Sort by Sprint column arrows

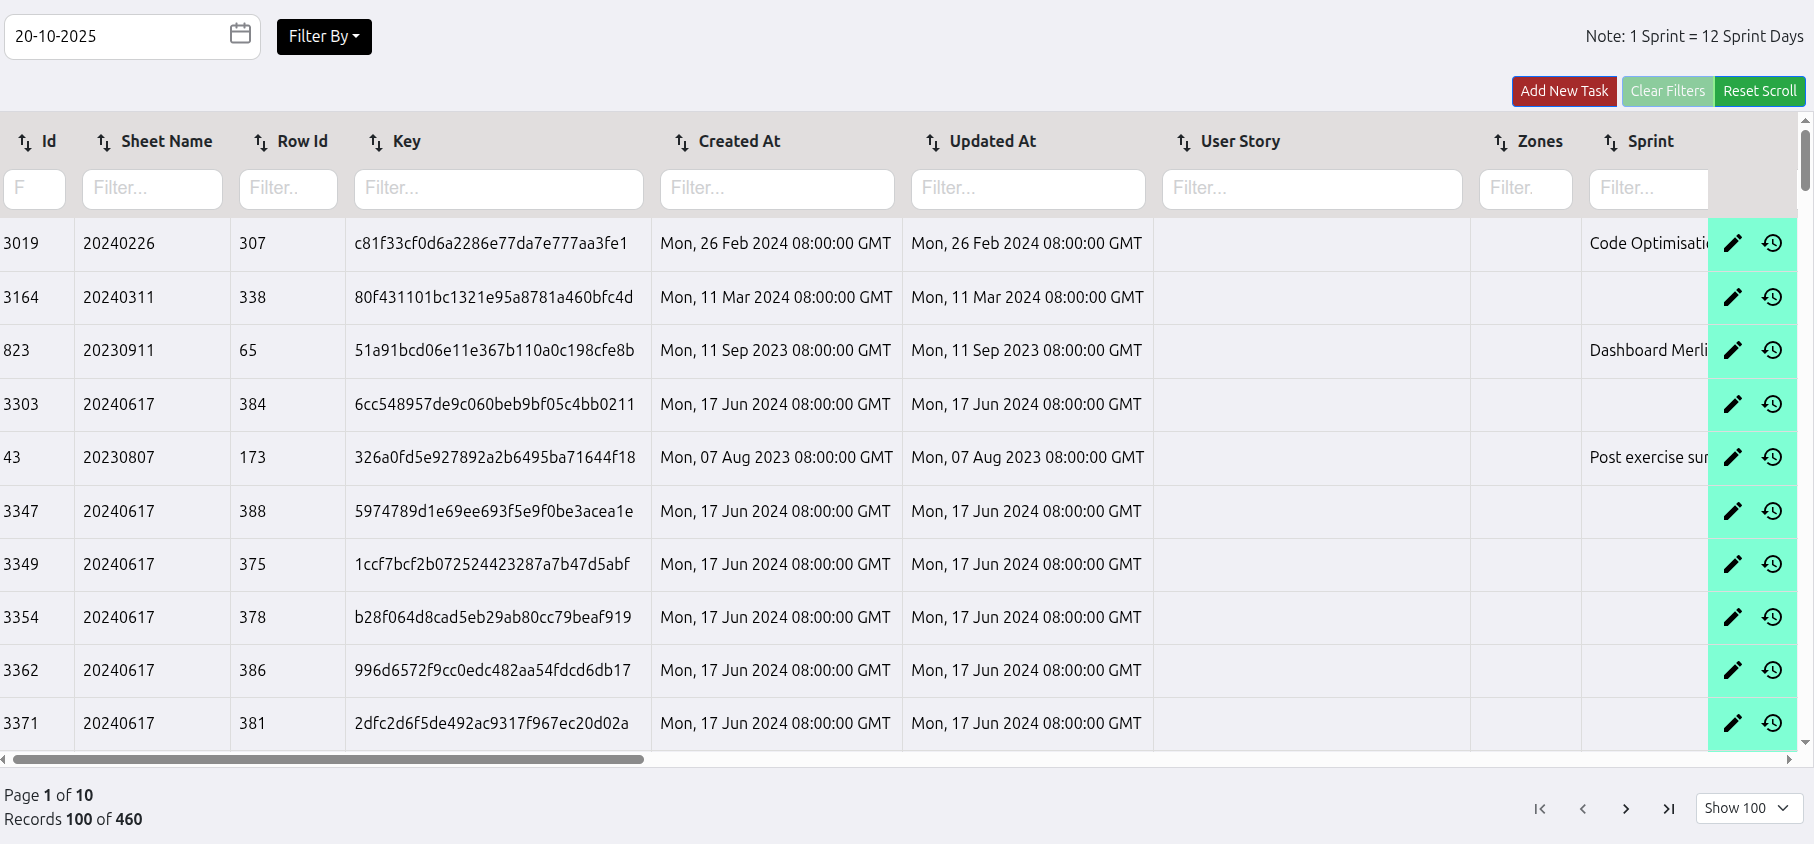pyautogui.click(x=1611, y=142)
